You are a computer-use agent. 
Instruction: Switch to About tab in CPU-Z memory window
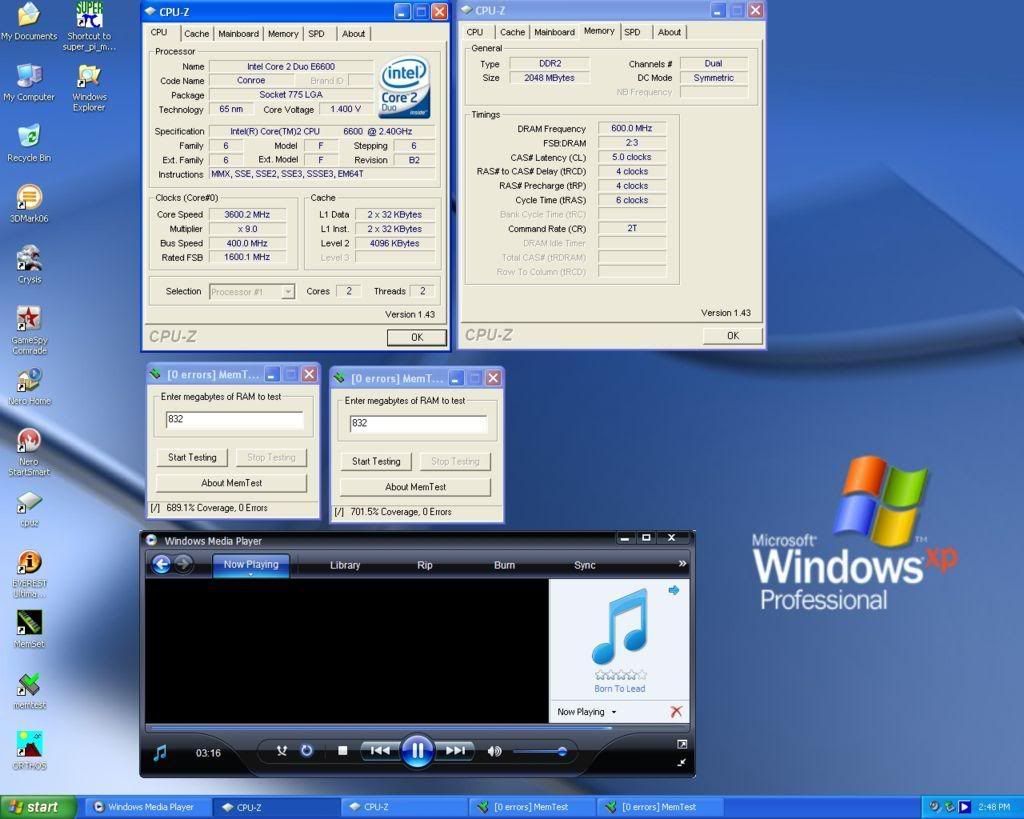(x=669, y=32)
